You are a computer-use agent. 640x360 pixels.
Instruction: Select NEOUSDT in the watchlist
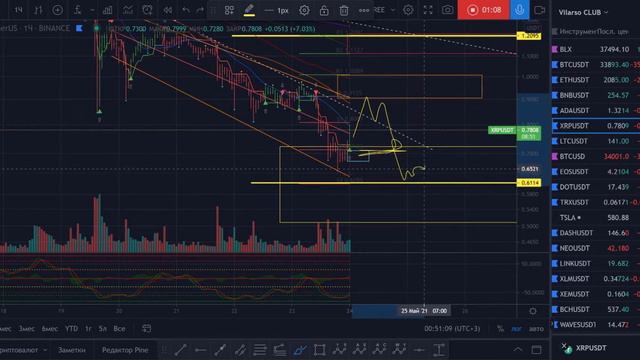click(x=596, y=248)
